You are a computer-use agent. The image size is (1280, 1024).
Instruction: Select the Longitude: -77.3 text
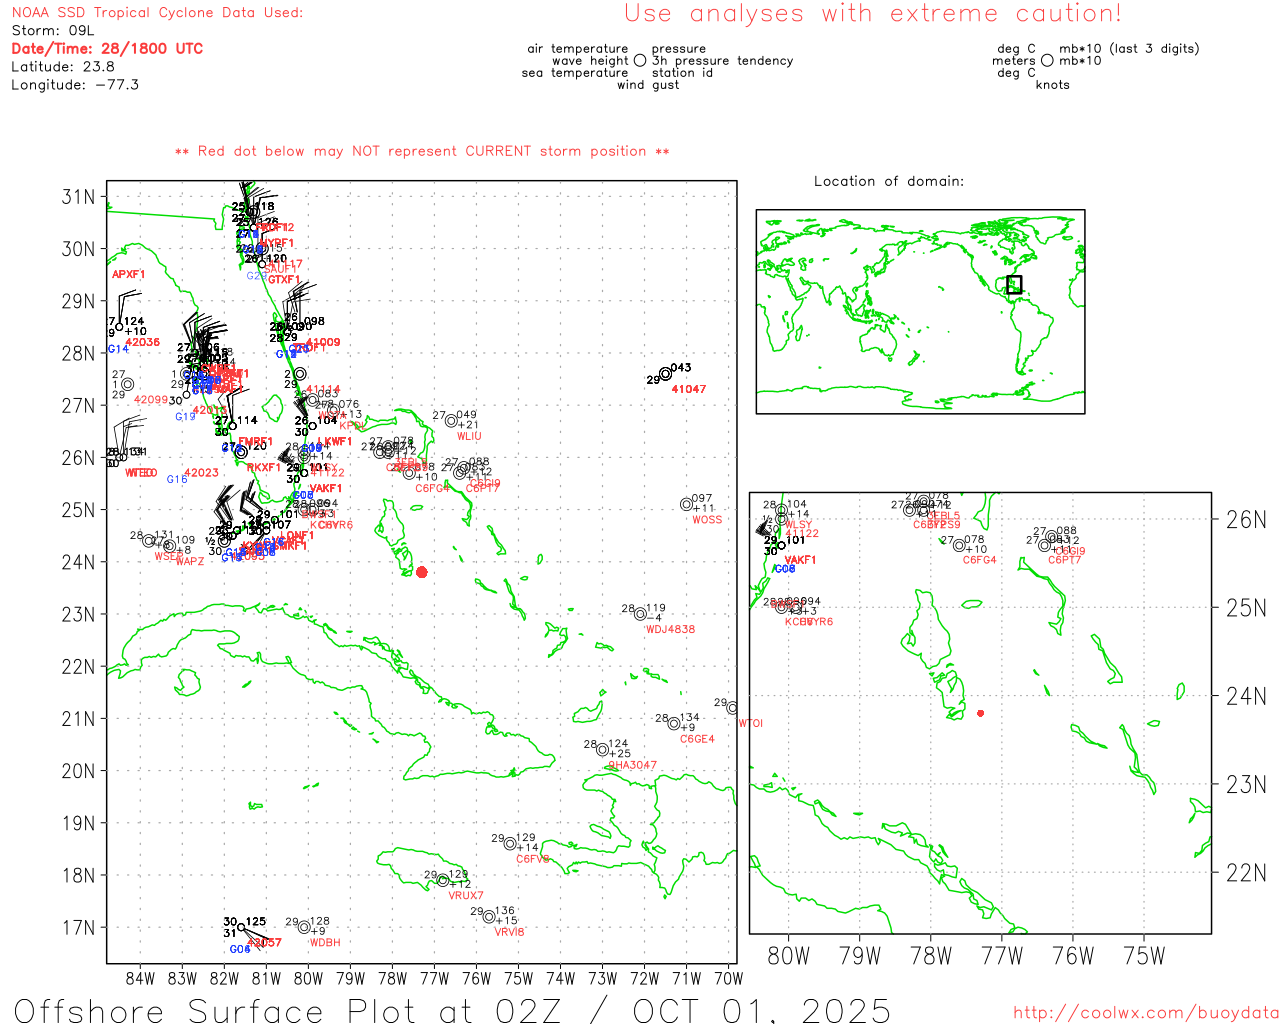coord(75,84)
